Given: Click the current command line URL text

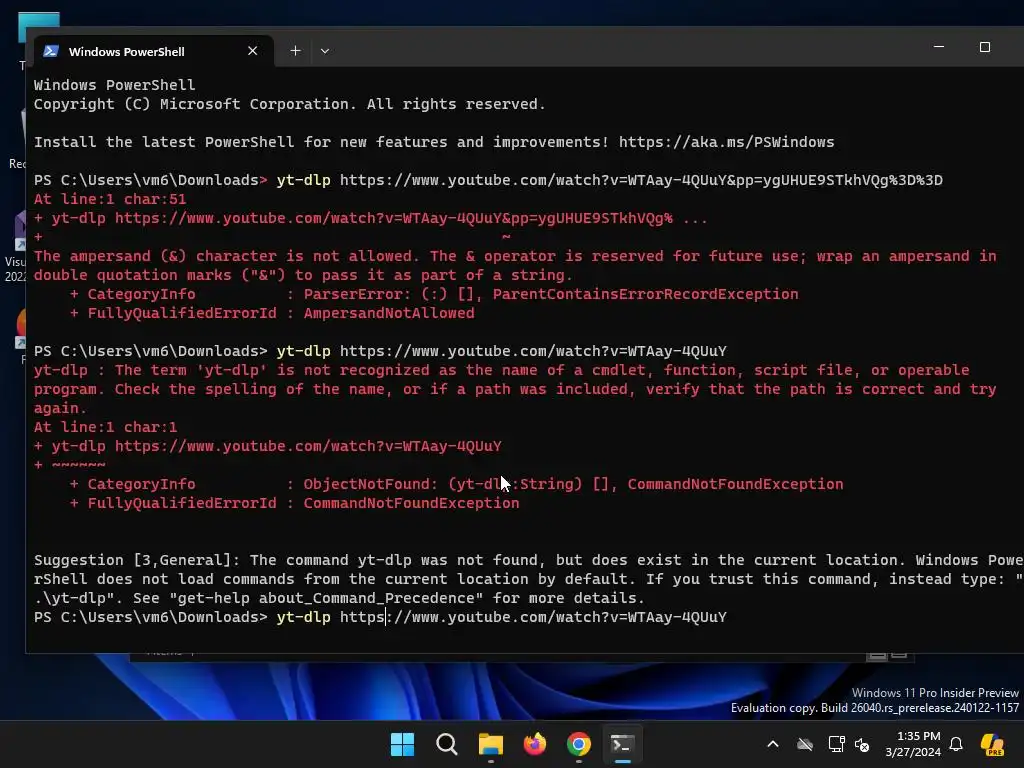Looking at the screenshot, I should 533,617.
